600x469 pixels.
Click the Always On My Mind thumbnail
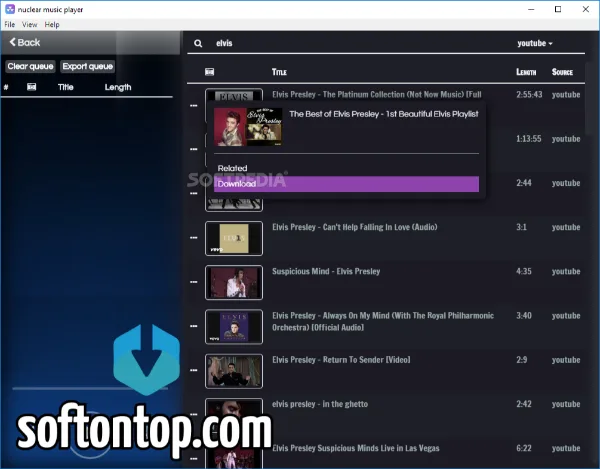pos(234,327)
